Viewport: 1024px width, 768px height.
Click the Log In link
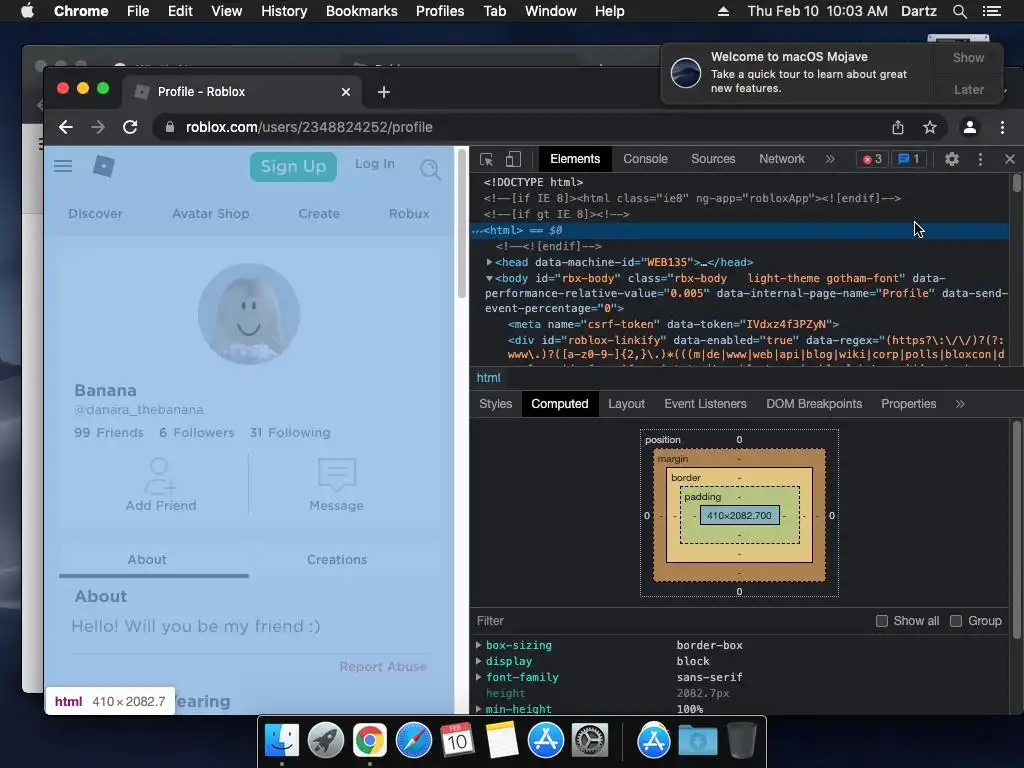pyautogui.click(x=375, y=164)
